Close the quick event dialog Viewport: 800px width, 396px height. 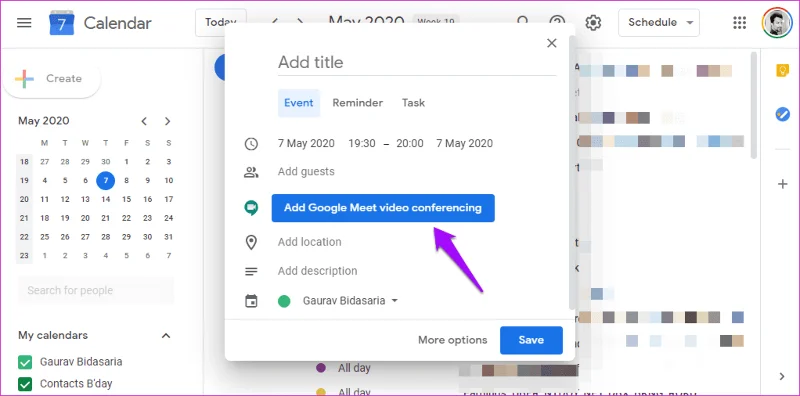click(x=552, y=43)
